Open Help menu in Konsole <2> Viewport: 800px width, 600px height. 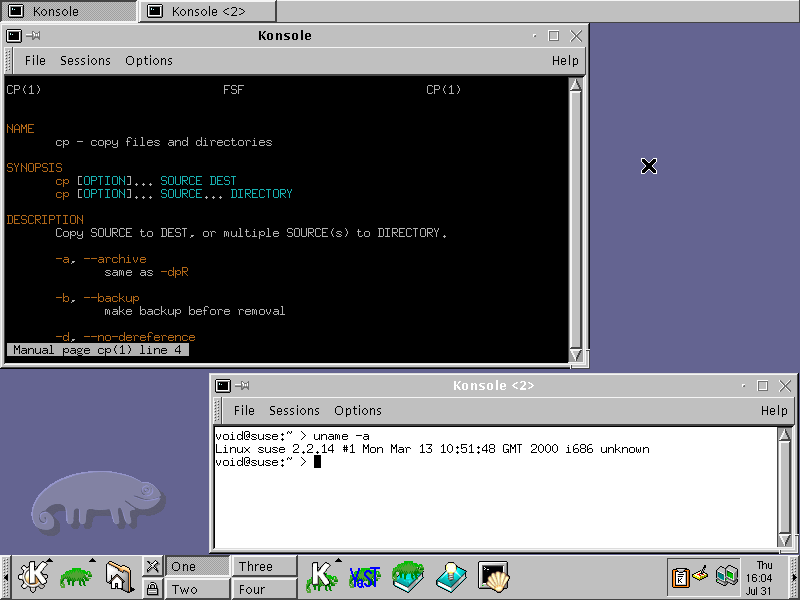tap(774, 410)
